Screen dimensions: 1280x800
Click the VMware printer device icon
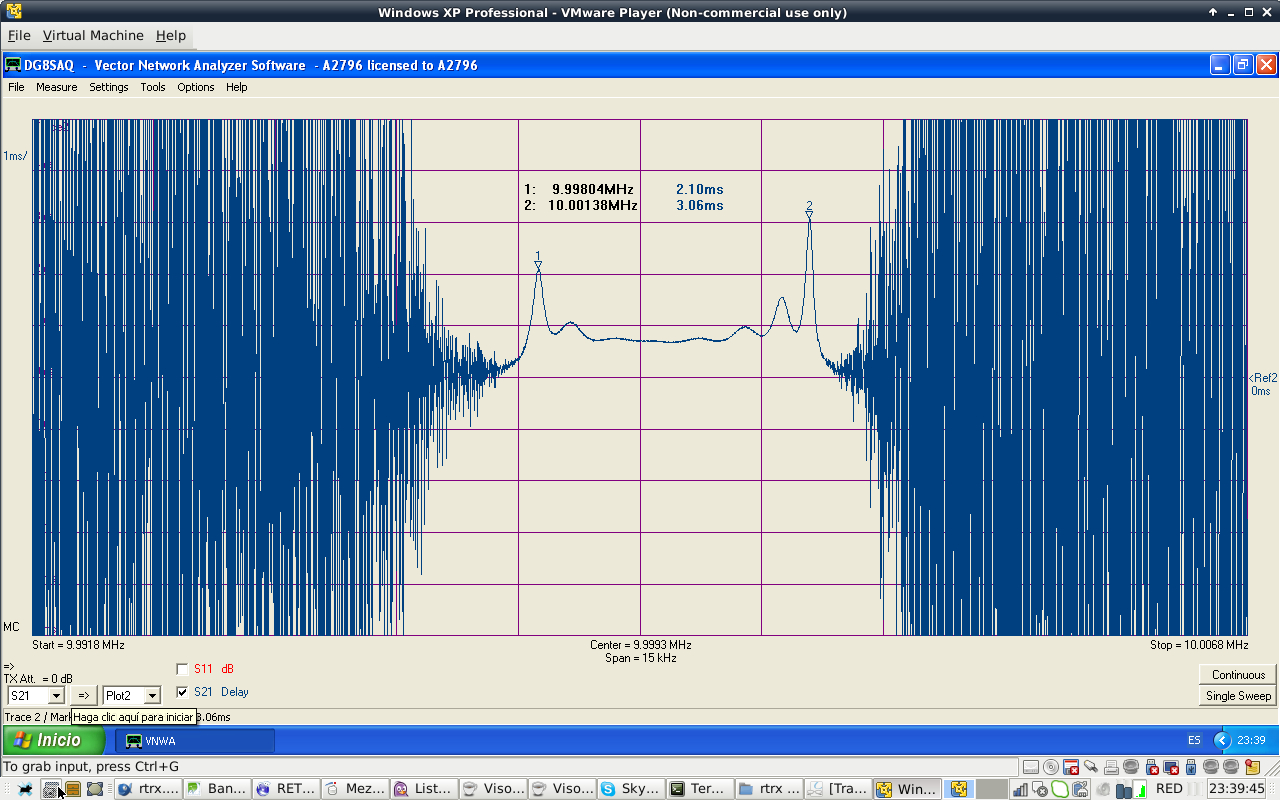(1111, 767)
